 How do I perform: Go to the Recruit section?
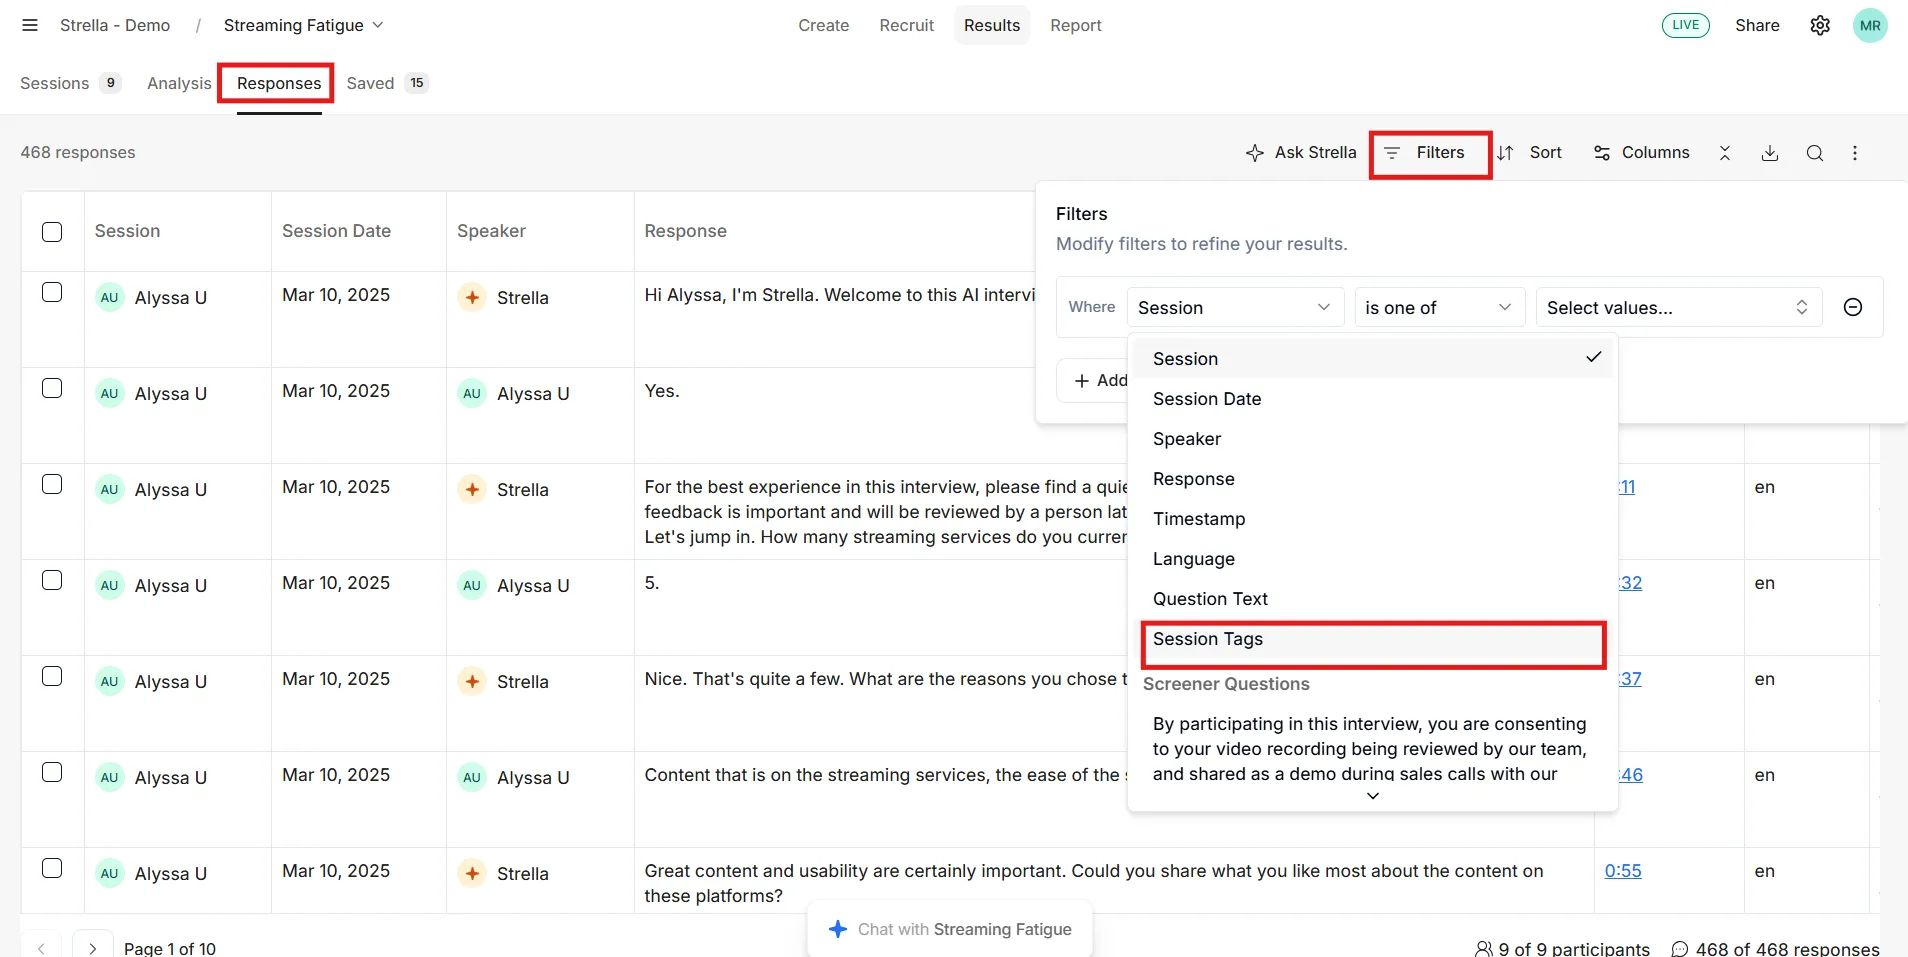coord(906,25)
